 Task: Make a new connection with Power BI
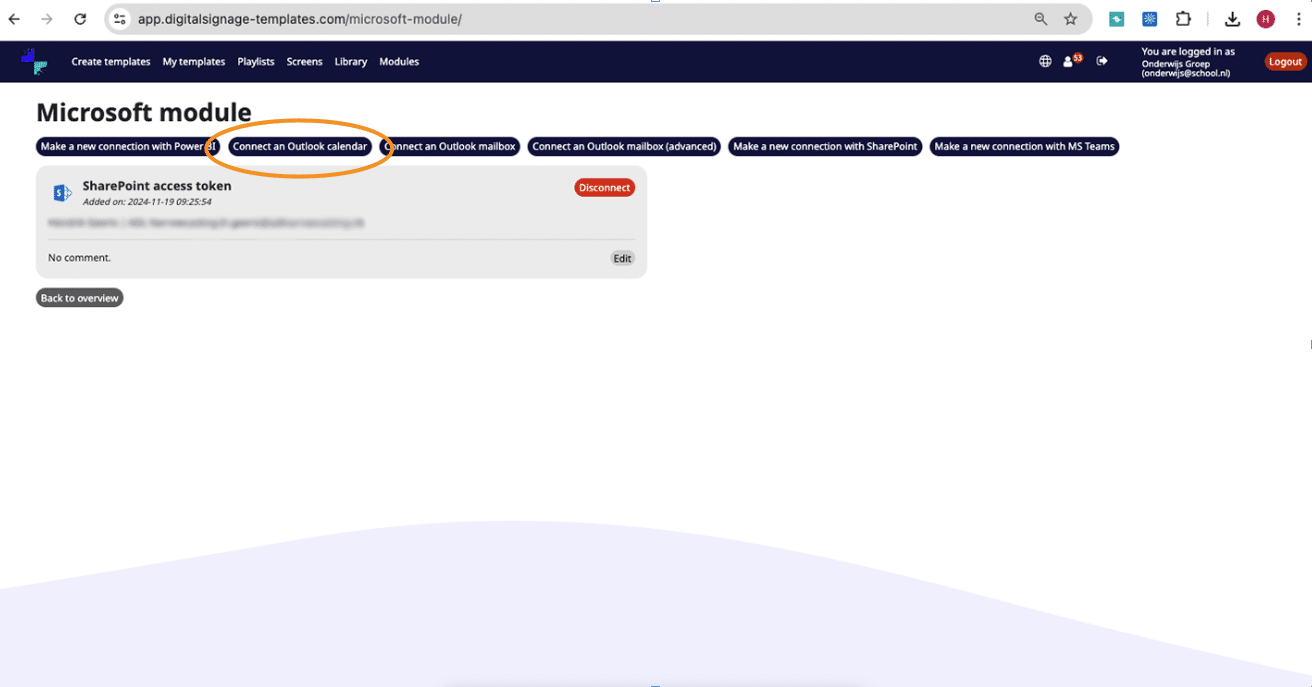(x=127, y=146)
